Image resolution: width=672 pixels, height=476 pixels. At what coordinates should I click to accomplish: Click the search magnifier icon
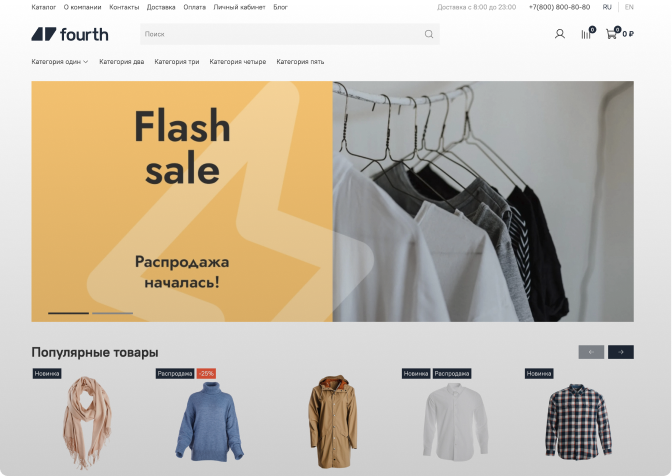[x=429, y=34]
